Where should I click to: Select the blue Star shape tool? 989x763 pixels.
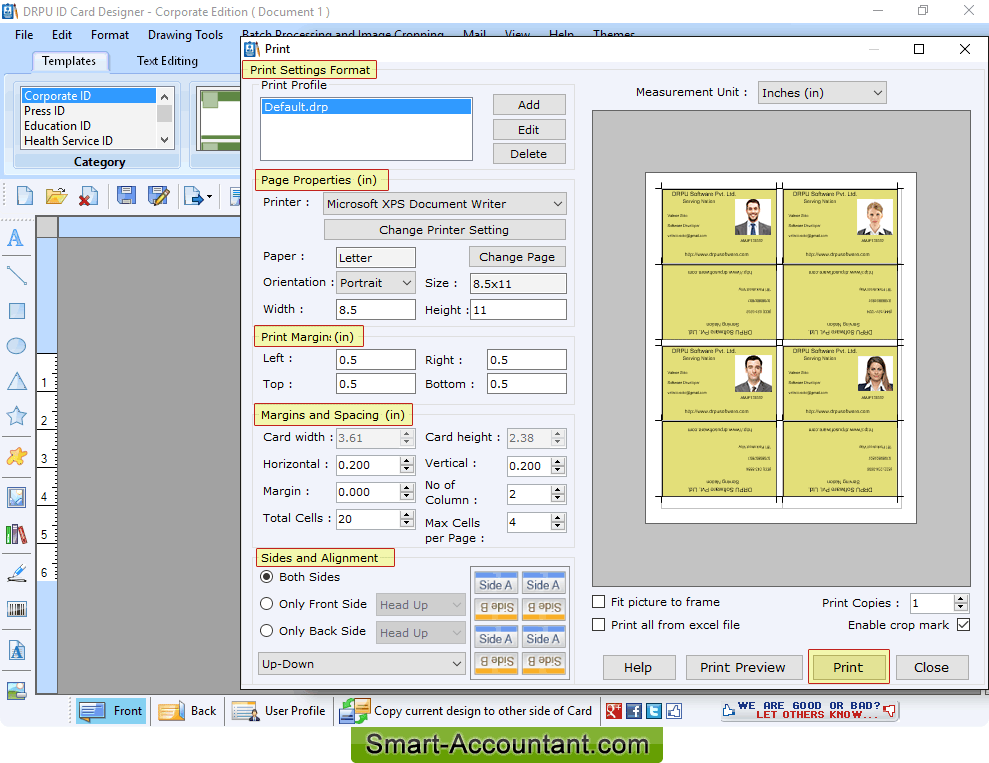tap(16, 416)
